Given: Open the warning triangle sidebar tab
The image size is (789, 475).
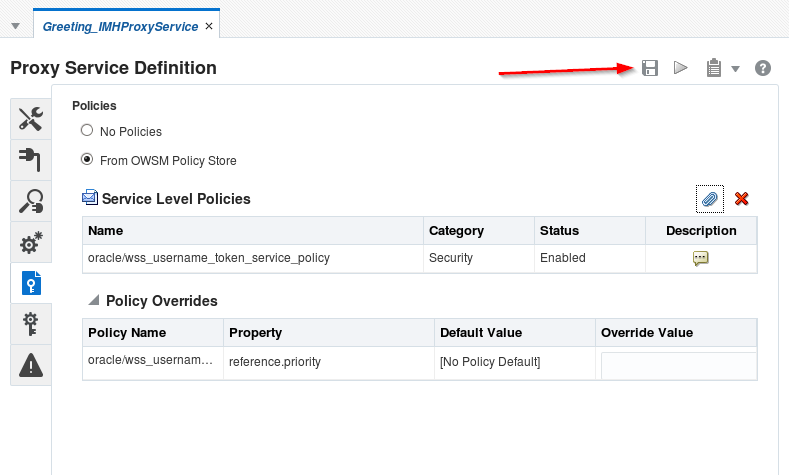Looking at the screenshot, I should point(31,365).
